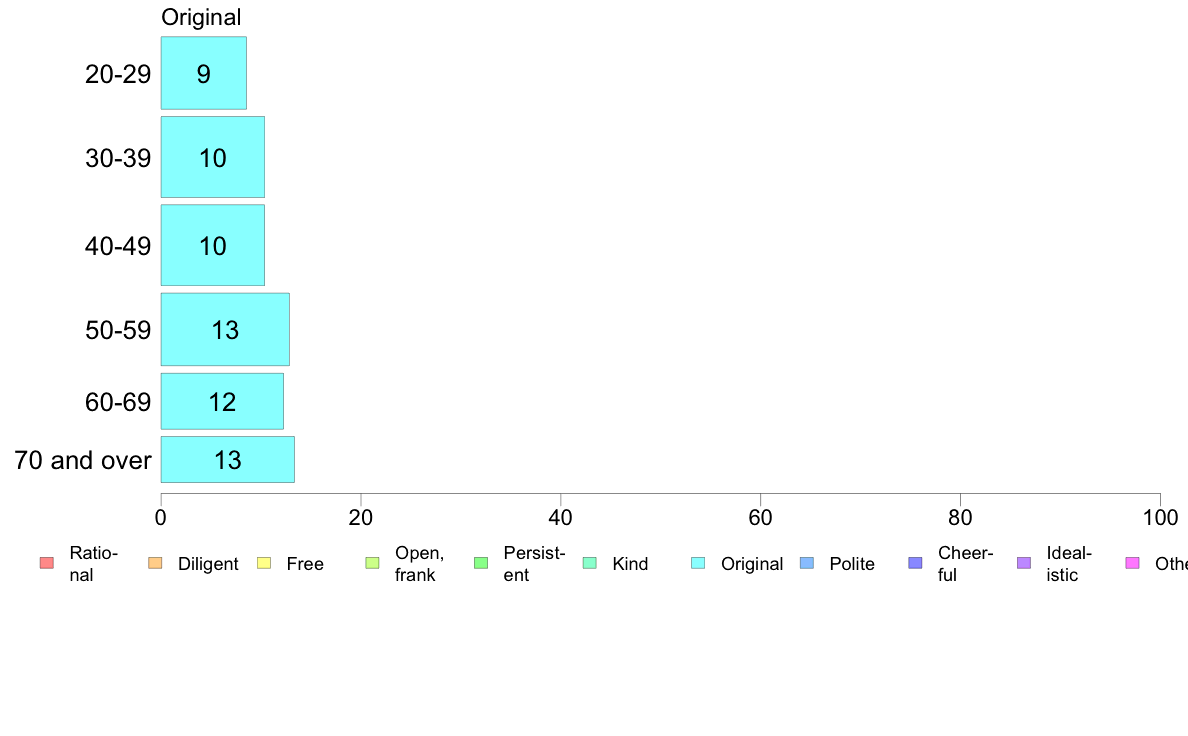1188x736 pixels.
Task: Click the Diligent legend color swatch
Action: tap(155, 563)
